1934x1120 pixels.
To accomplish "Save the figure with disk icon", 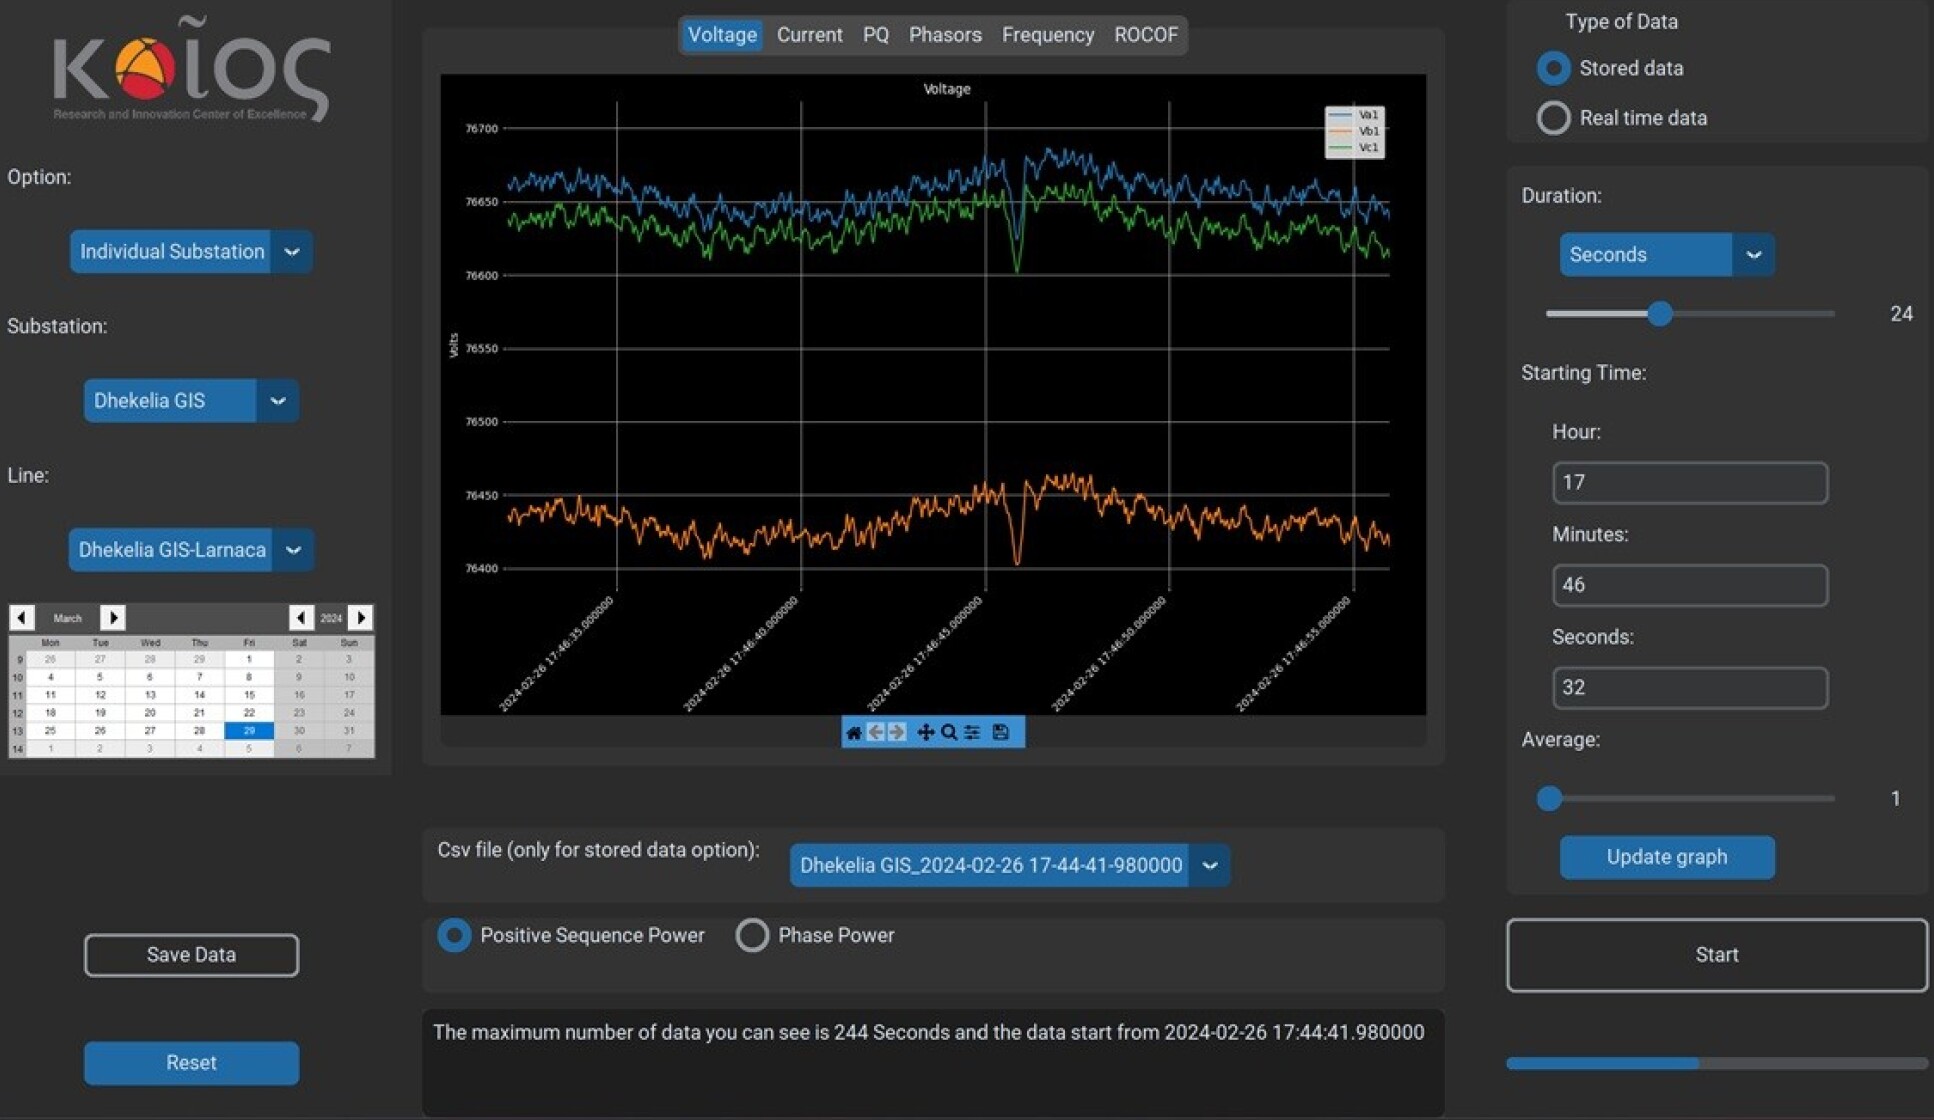I will coord(1000,733).
